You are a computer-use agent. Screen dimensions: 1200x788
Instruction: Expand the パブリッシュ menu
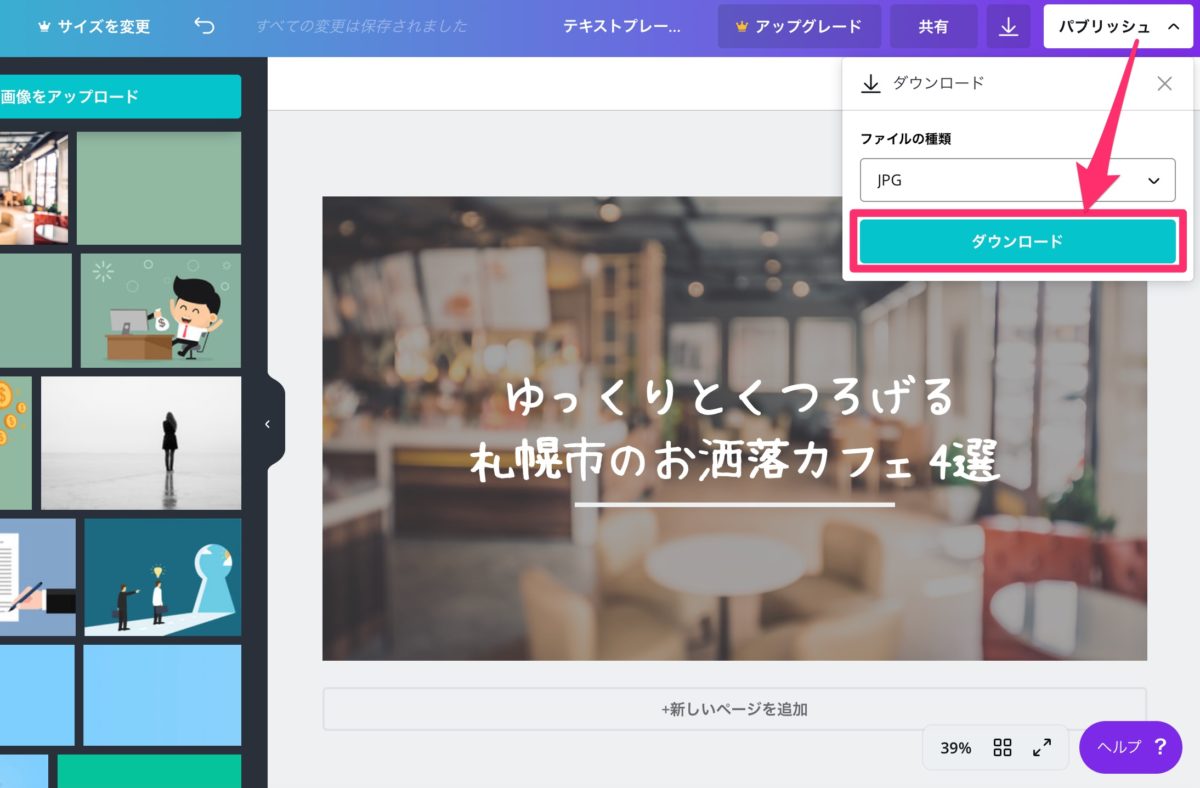1118,27
